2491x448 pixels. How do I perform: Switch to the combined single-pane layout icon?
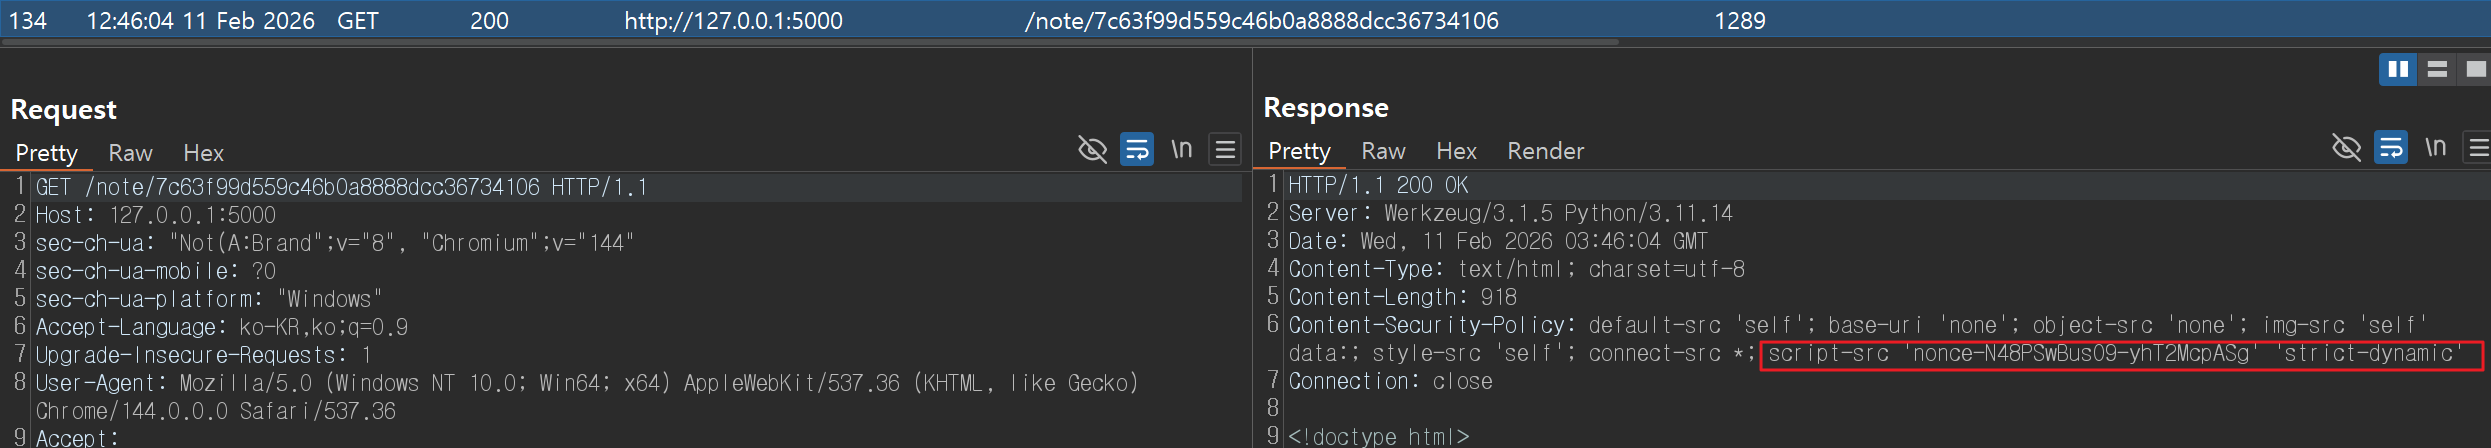(x=2475, y=69)
